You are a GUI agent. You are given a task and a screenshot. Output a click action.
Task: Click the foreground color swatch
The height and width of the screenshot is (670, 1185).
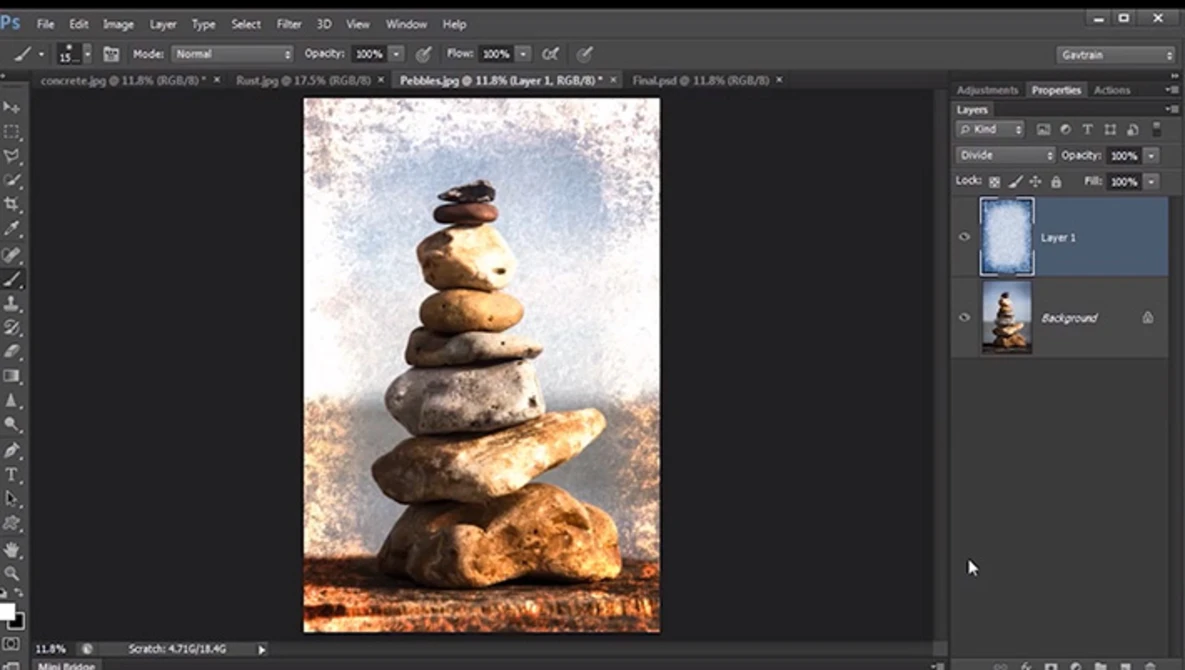(7, 611)
